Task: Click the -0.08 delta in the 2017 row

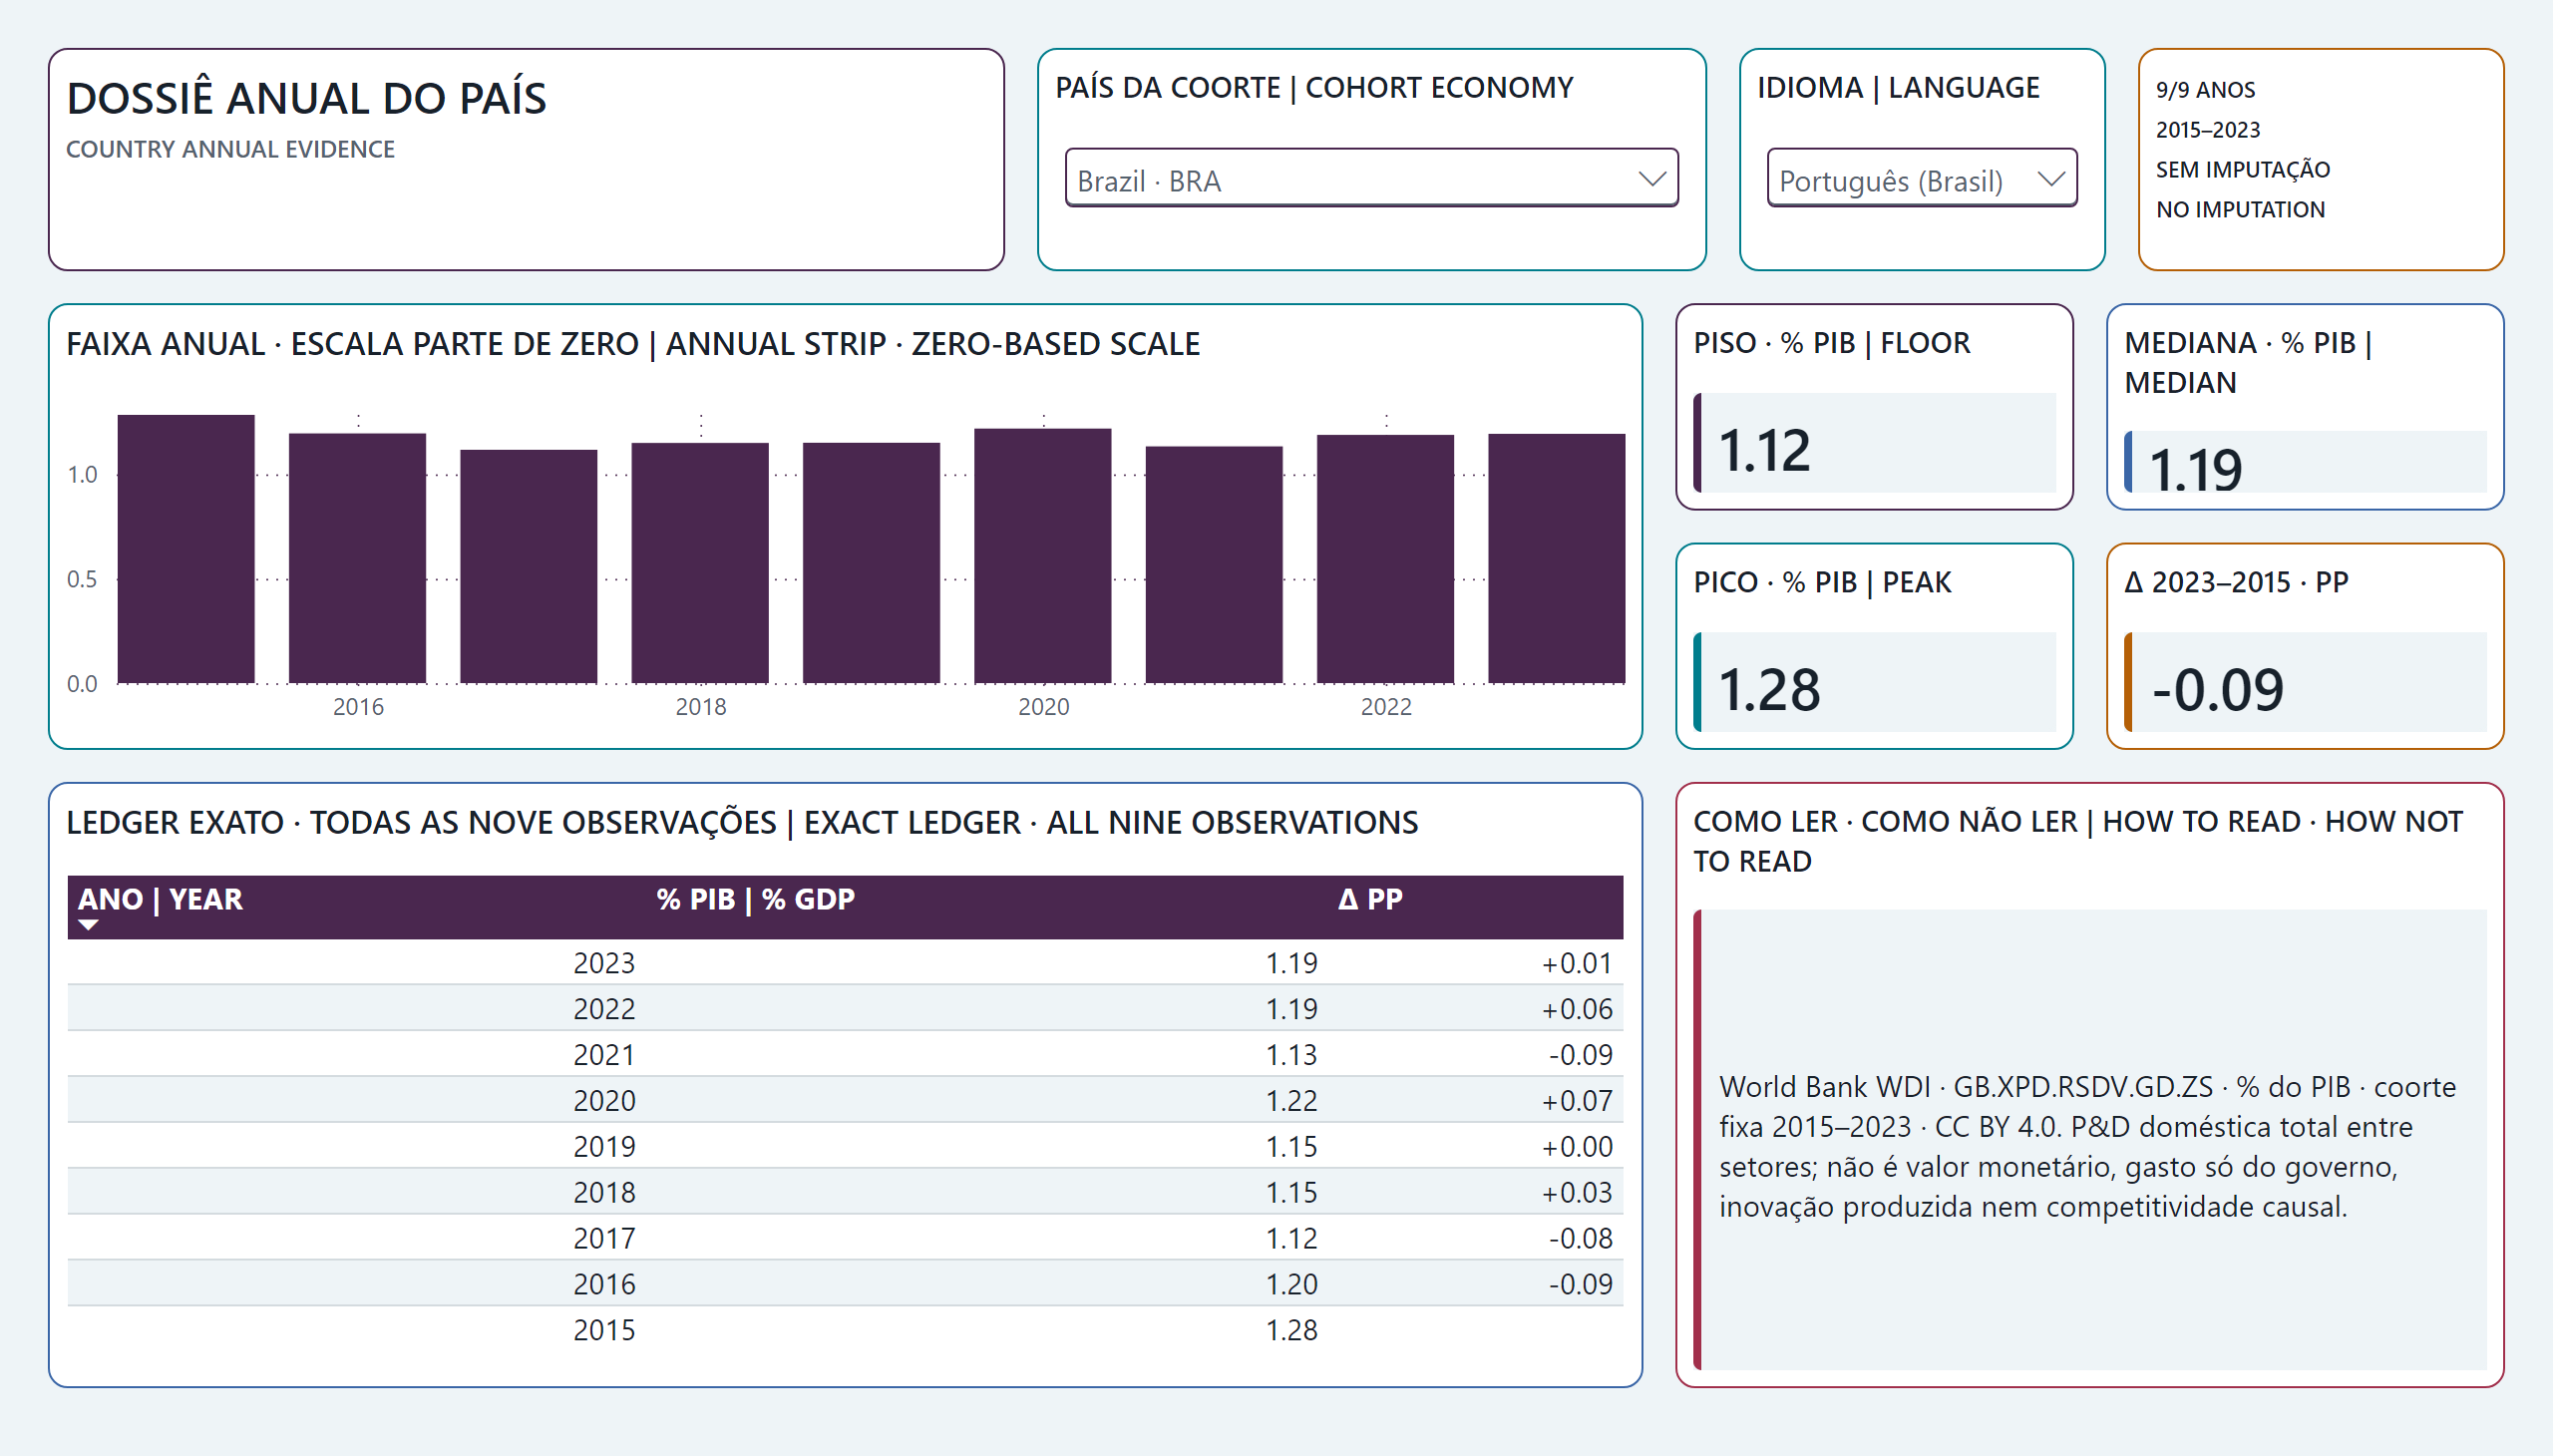Action: click(1581, 1239)
